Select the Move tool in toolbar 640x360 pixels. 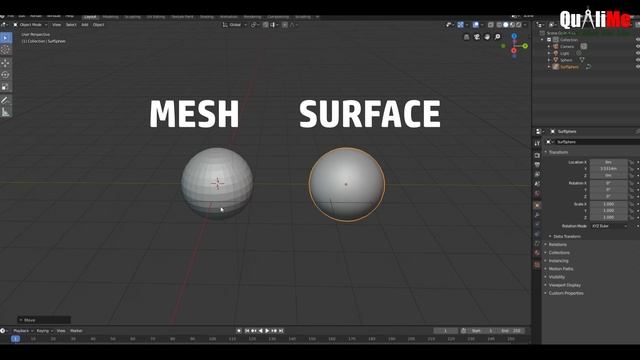[x=5, y=62]
